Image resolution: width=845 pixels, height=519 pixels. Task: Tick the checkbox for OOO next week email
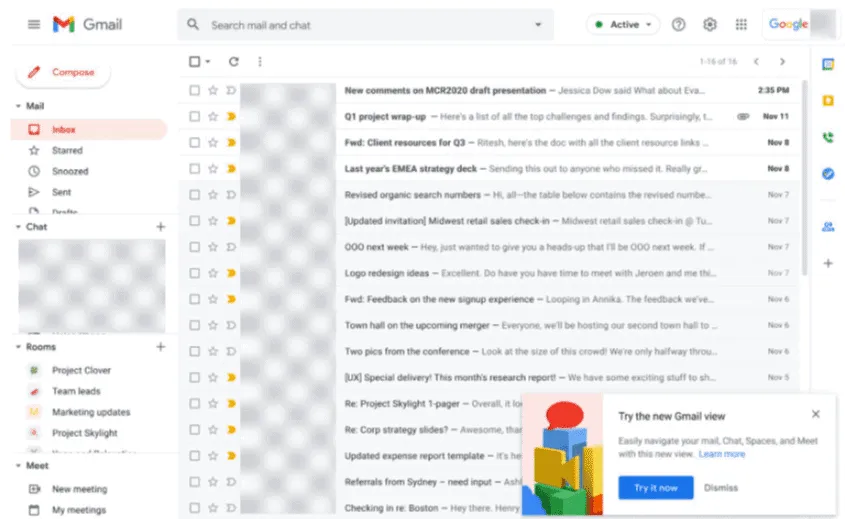click(x=195, y=247)
